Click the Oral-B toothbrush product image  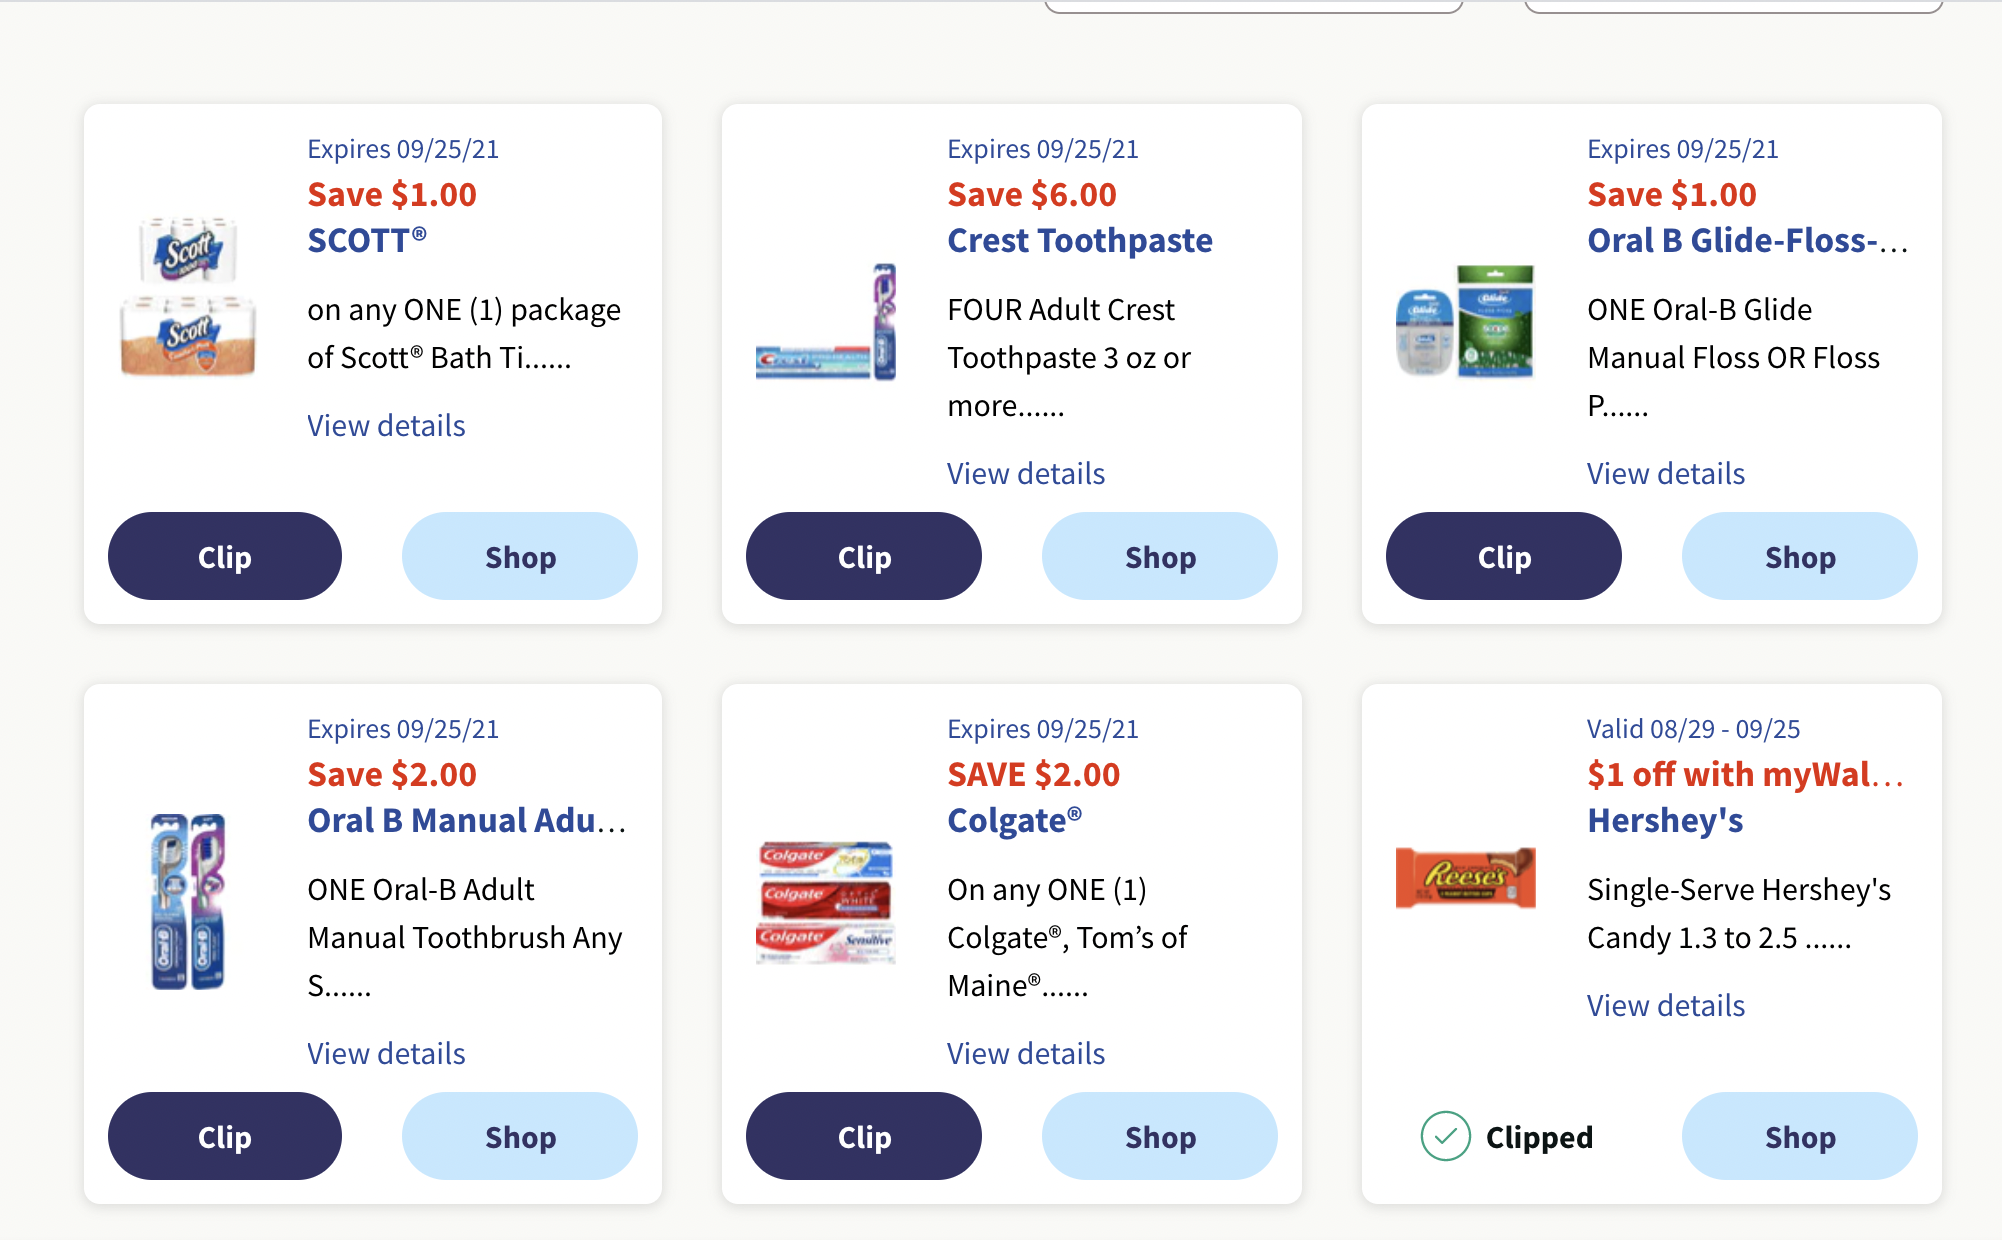[x=188, y=901]
